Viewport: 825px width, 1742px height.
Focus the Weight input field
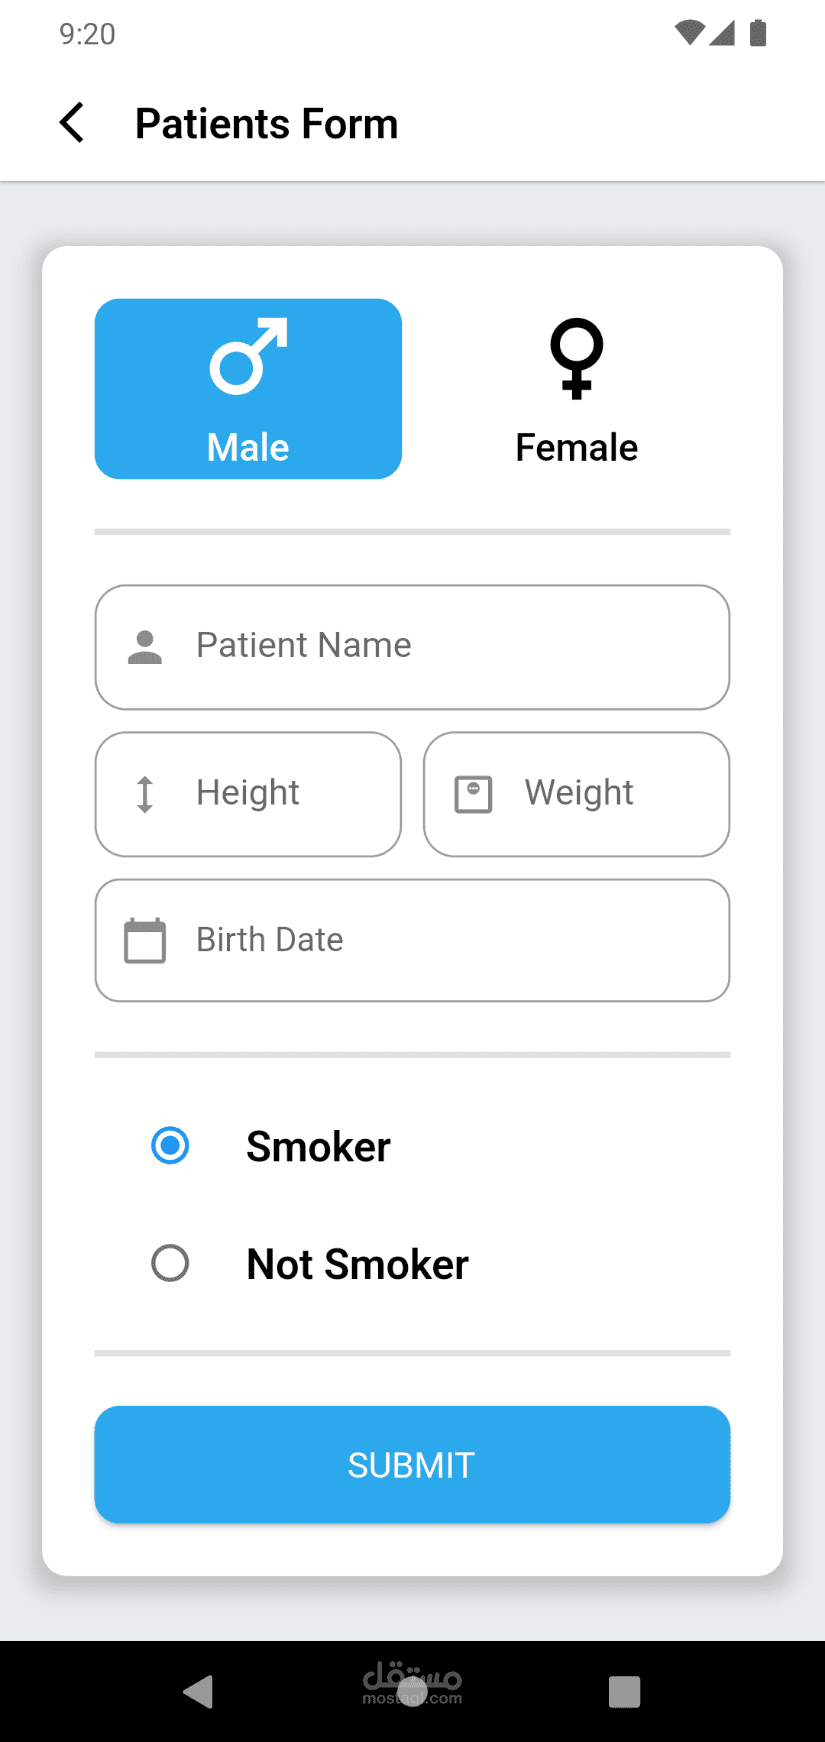[x=600, y=794]
